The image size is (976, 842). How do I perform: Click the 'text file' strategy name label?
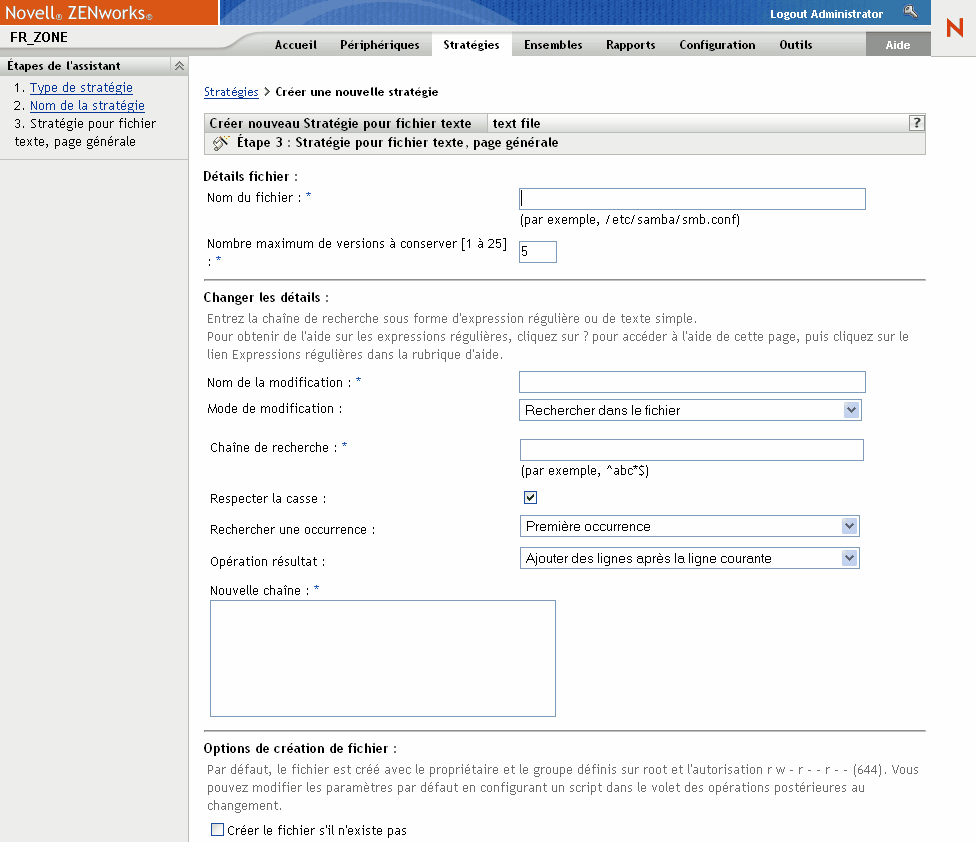[517, 123]
